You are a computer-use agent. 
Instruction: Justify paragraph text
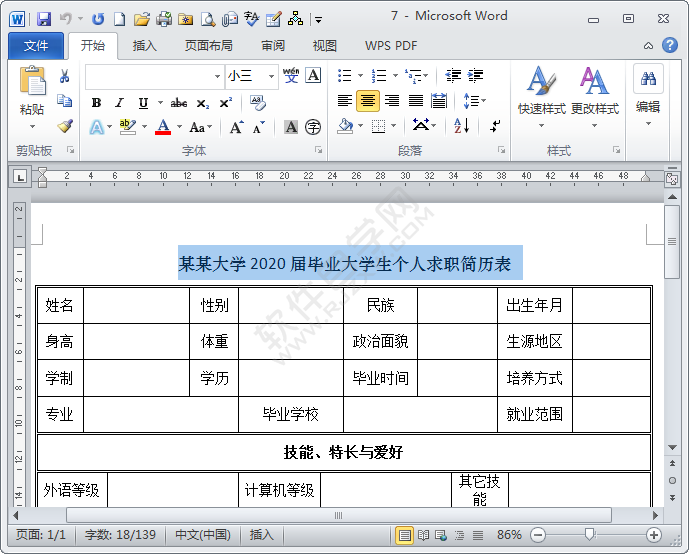(416, 101)
